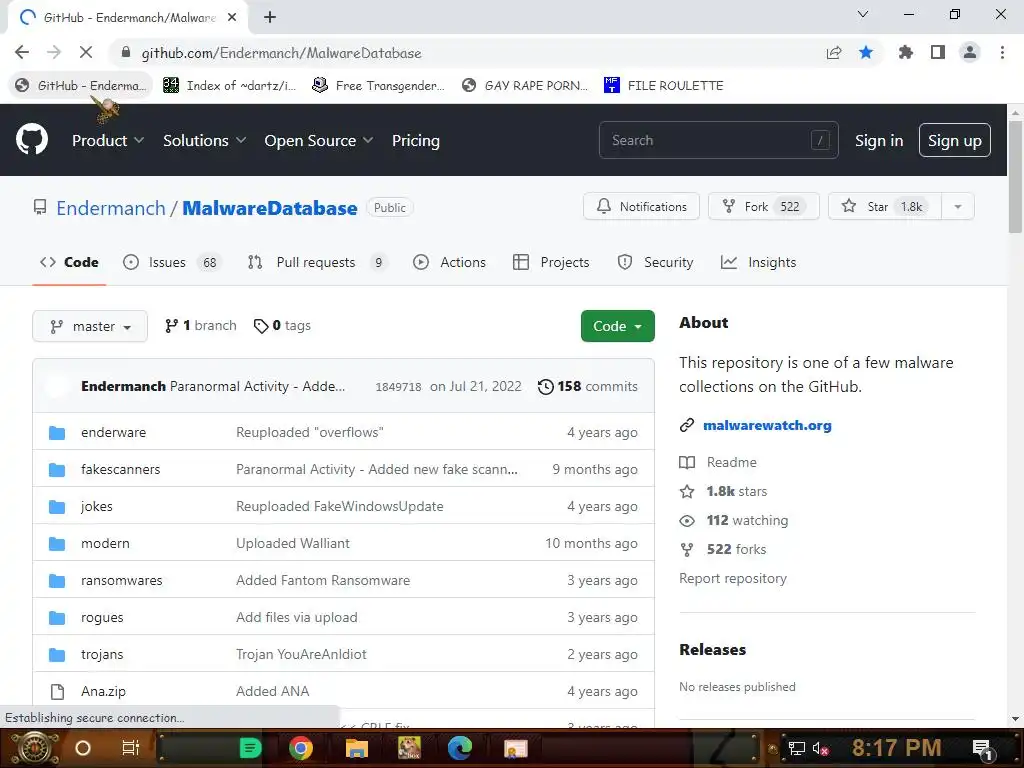Bookmark star icon in address bar
Image resolution: width=1024 pixels, height=768 pixels.
click(866, 52)
